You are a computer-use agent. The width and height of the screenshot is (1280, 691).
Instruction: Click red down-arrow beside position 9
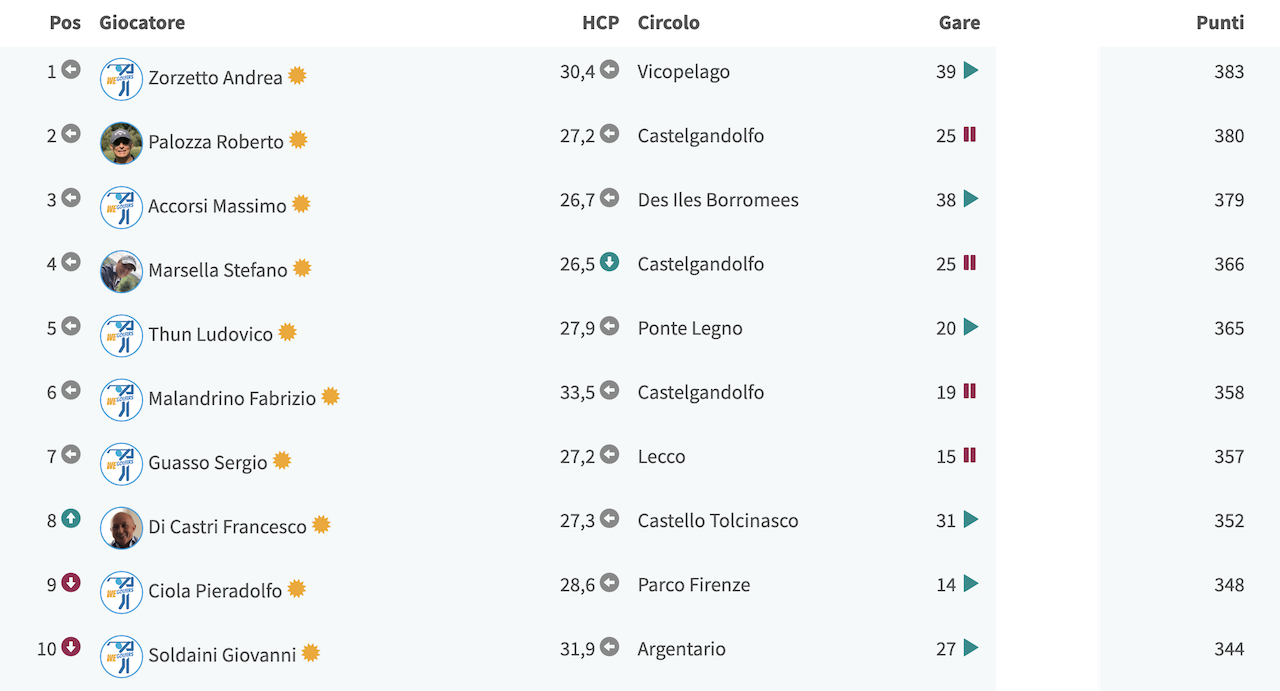point(71,582)
